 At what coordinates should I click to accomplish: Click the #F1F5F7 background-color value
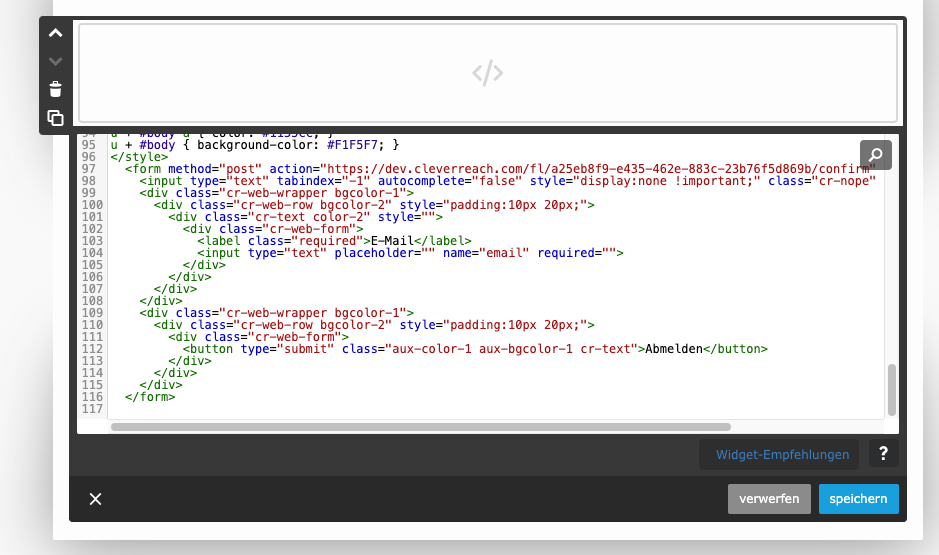[x=352, y=145]
